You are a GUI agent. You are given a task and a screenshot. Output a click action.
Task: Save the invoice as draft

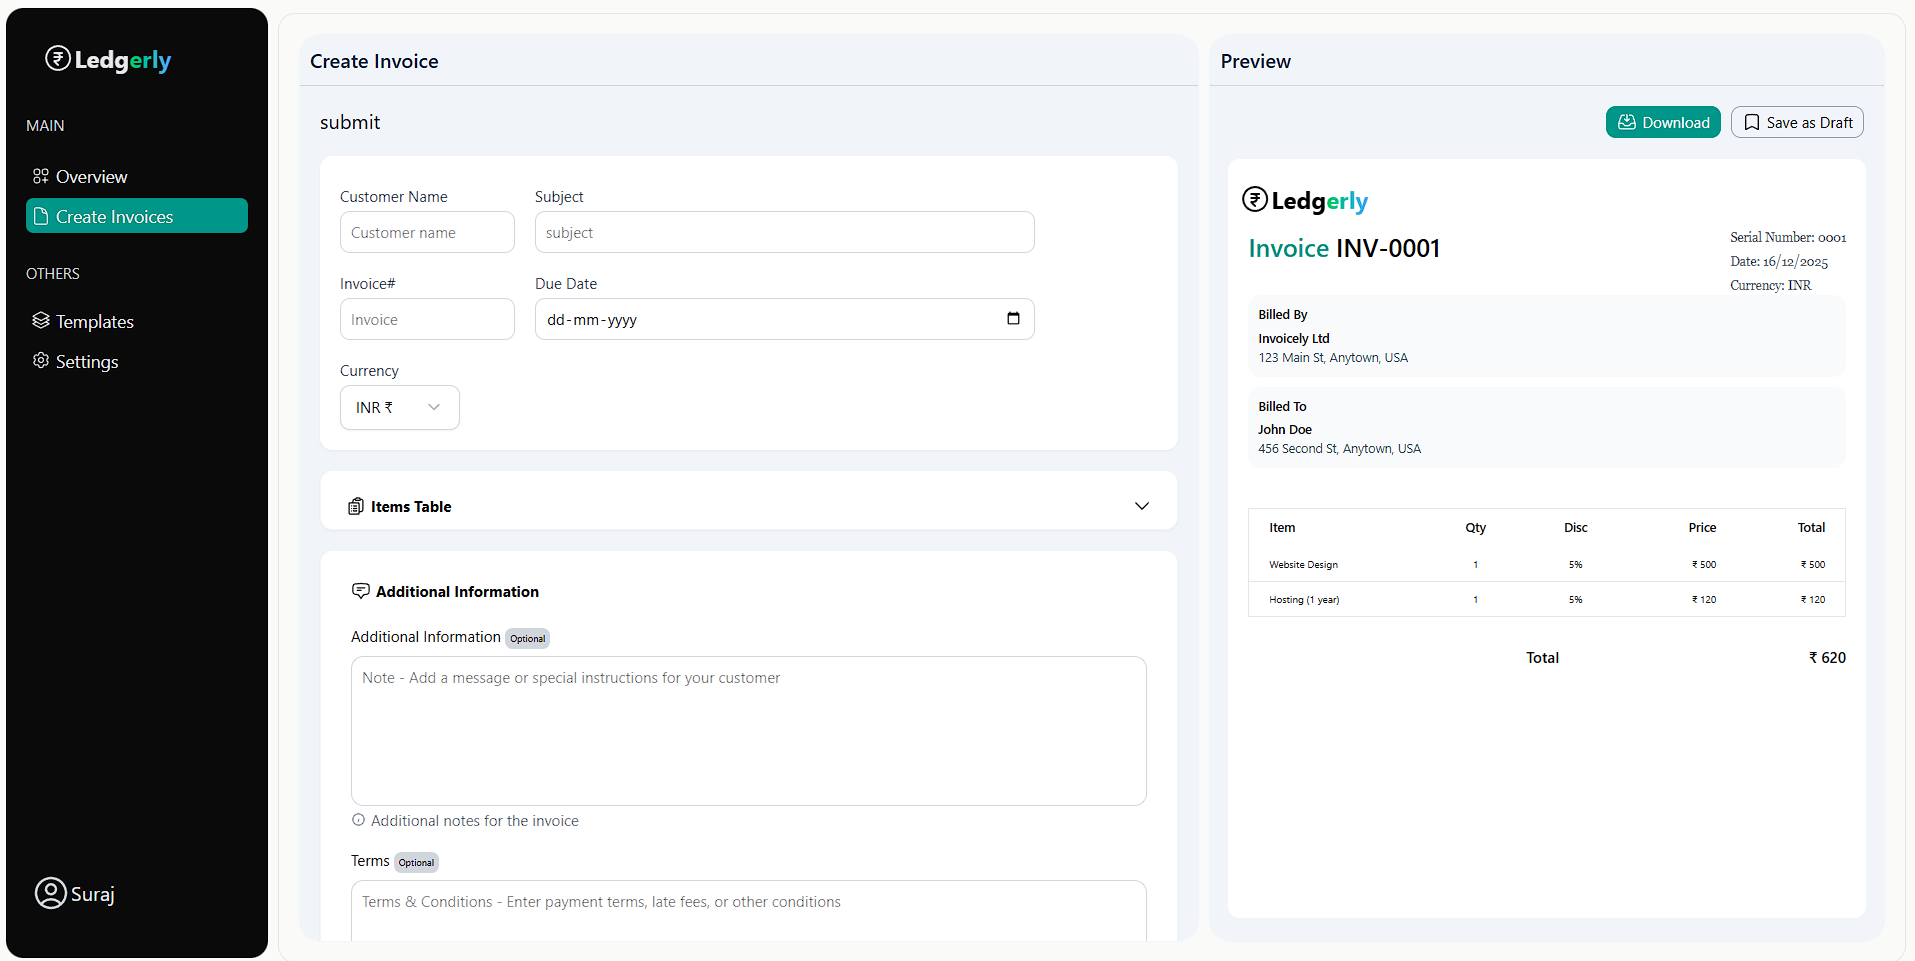(x=1796, y=122)
